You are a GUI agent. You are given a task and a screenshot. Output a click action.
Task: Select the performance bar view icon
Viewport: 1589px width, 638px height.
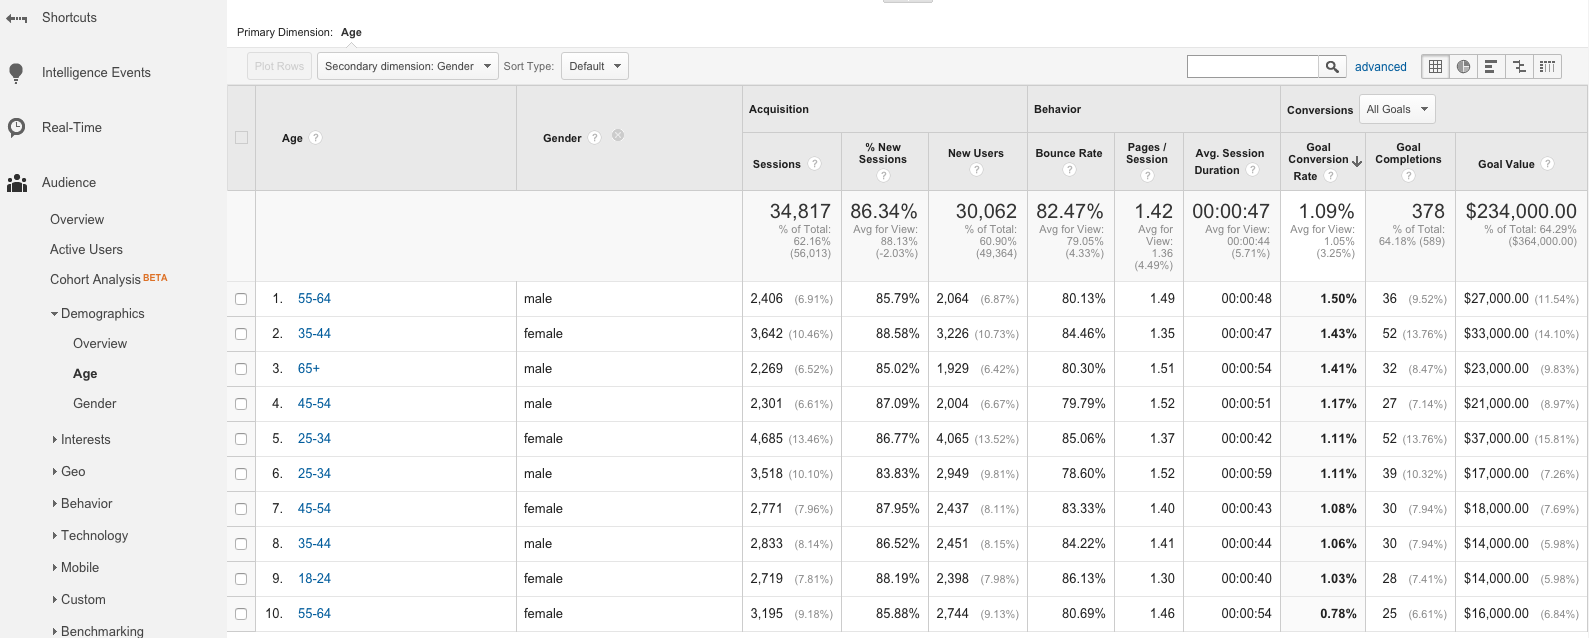tap(1491, 67)
